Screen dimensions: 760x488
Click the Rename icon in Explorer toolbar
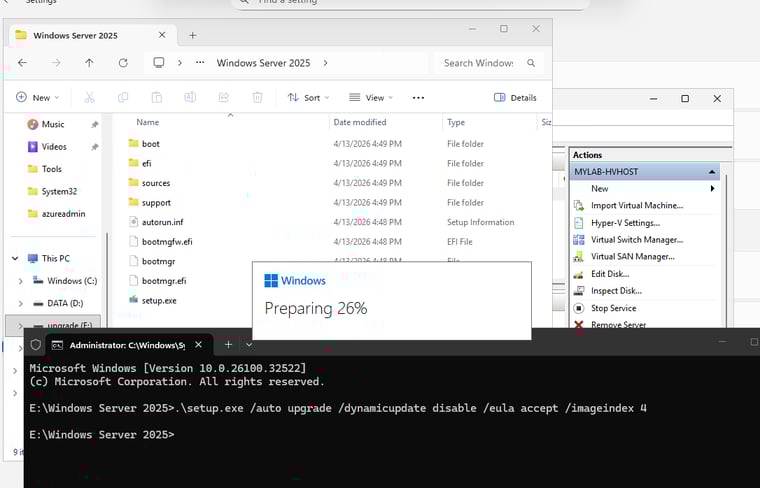pyautogui.click(x=190, y=97)
